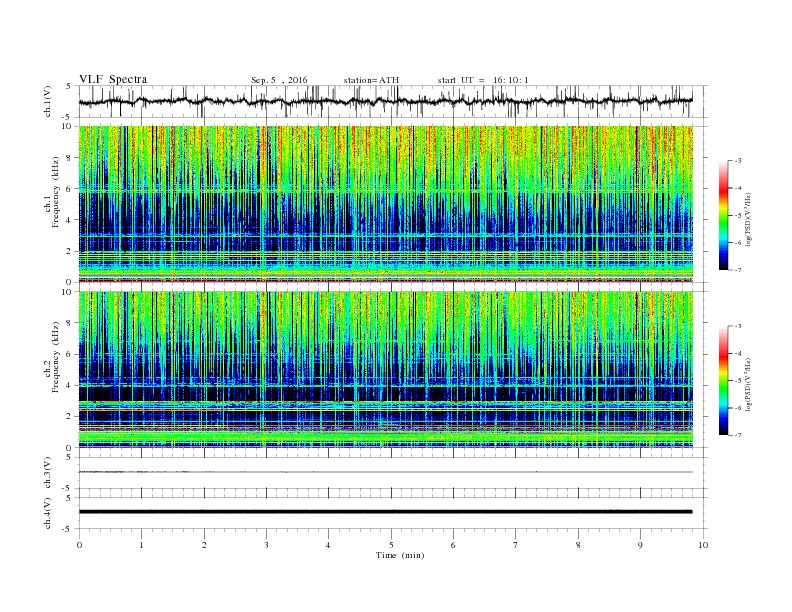Click the "Time (min)" axis label
The image size is (792, 612).
(400, 555)
